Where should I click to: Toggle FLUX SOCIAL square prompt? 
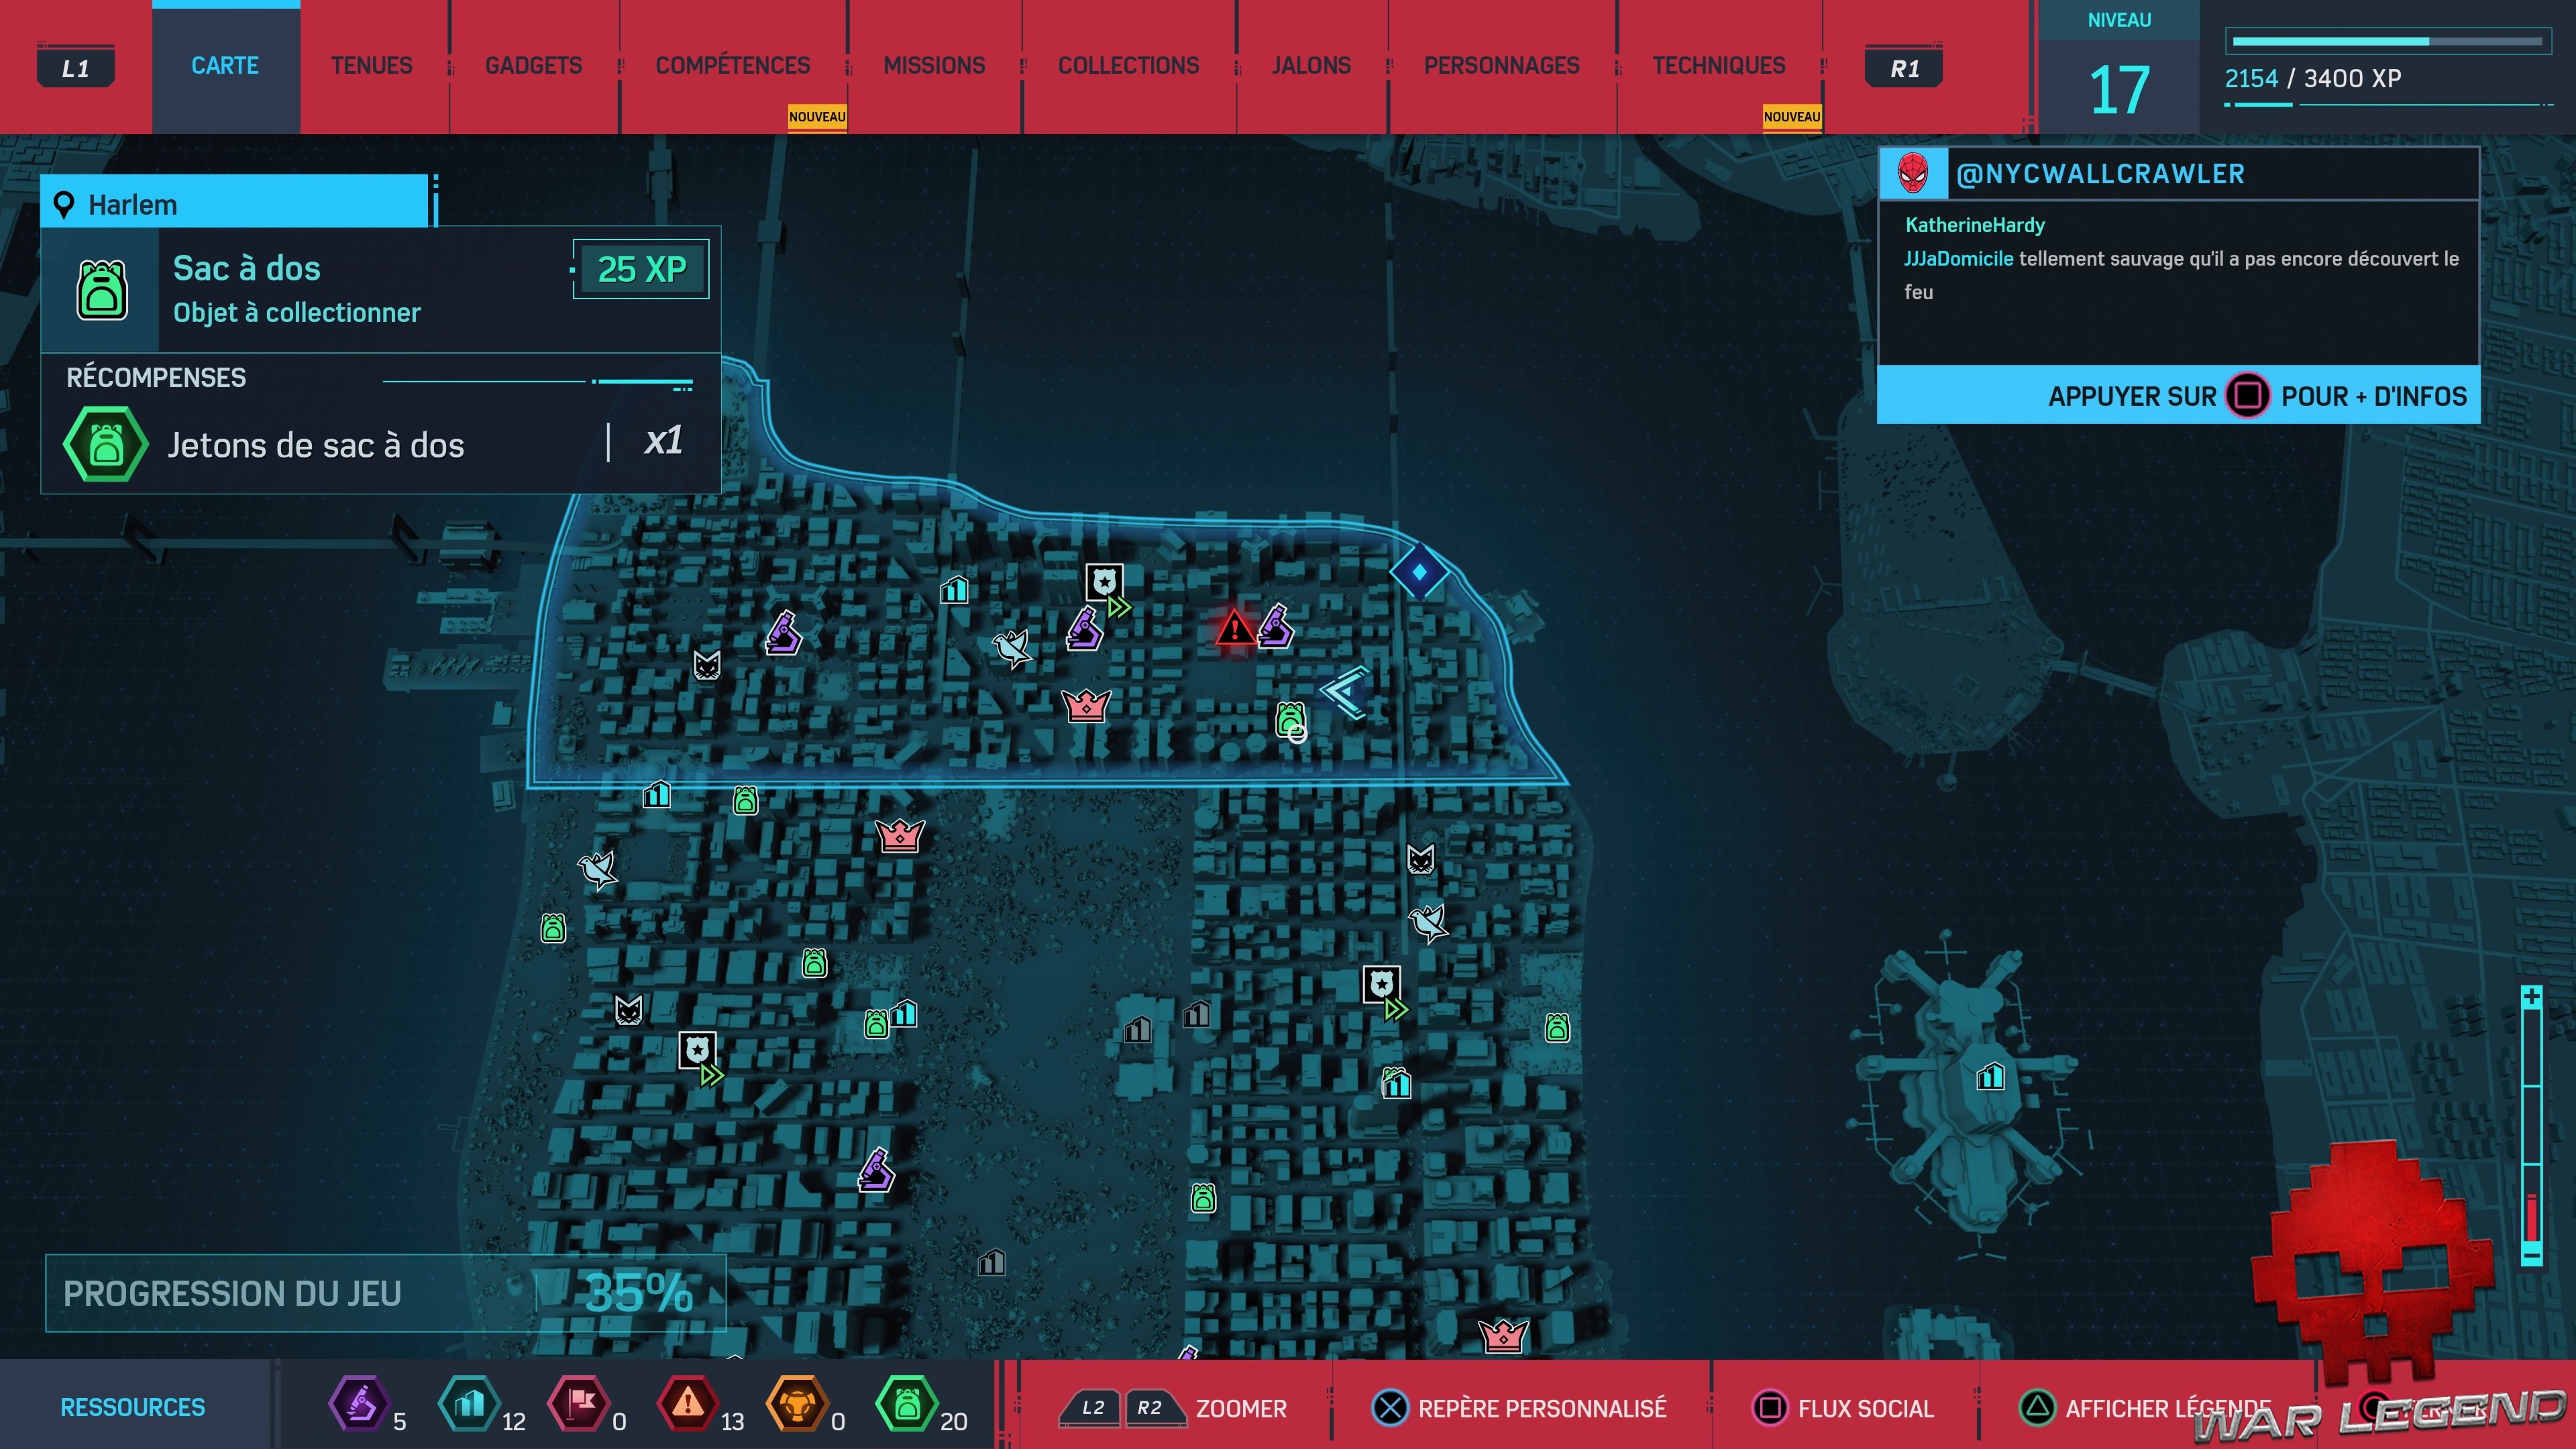(1770, 1408)
